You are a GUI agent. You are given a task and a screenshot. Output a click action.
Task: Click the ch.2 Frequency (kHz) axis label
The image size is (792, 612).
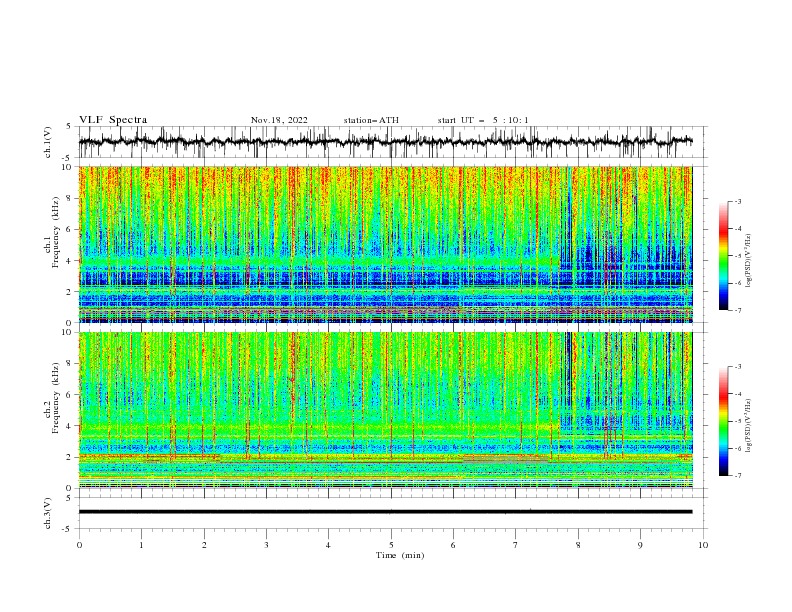coord(52,397)
